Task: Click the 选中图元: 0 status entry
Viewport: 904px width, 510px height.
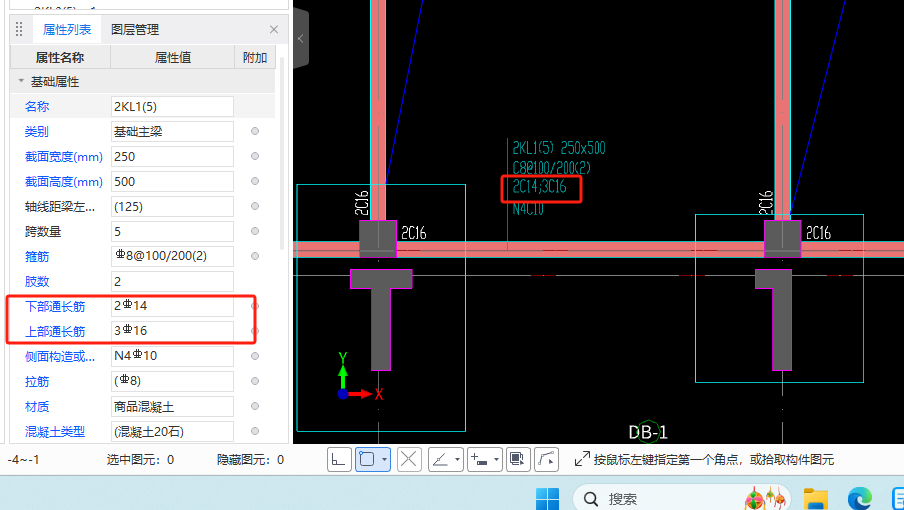Action: 140,459
